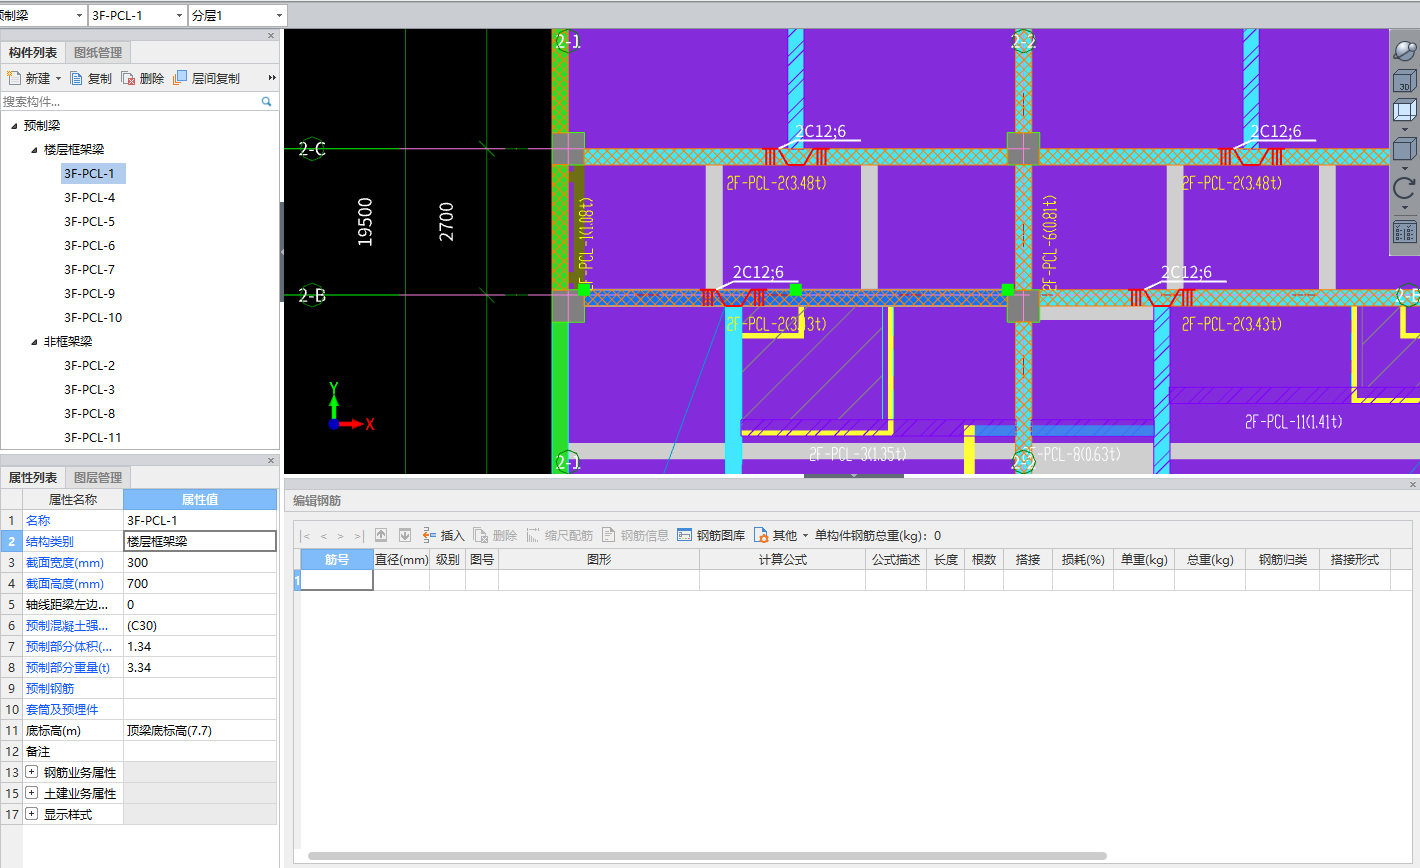Select 3F-PCL-10 in component tree

[x=93, y=318]
